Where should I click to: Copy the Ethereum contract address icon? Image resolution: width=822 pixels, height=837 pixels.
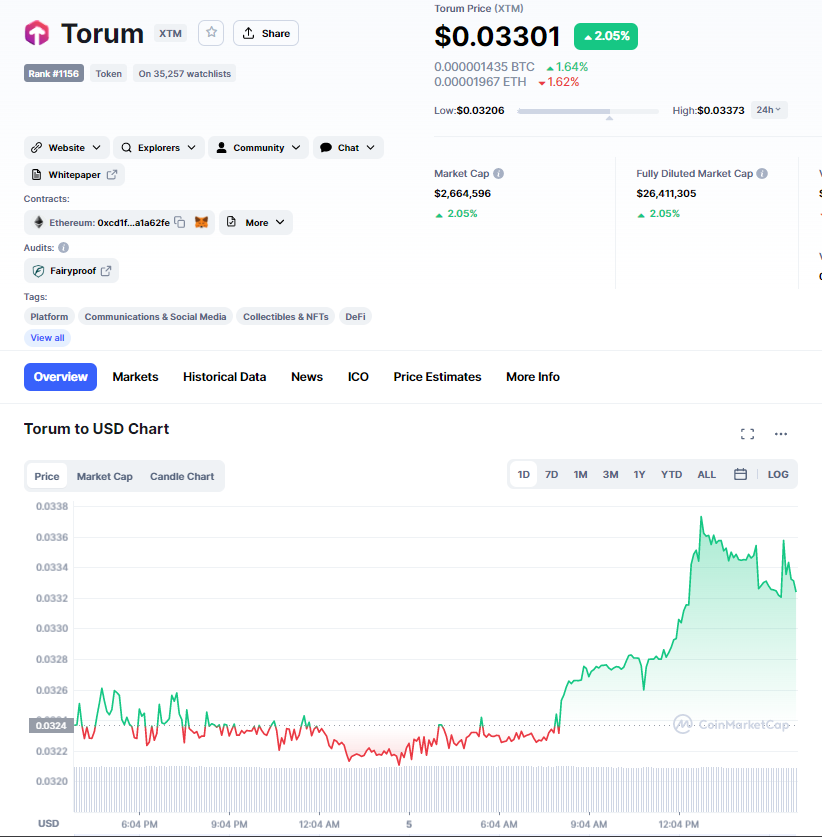[180, 222]
